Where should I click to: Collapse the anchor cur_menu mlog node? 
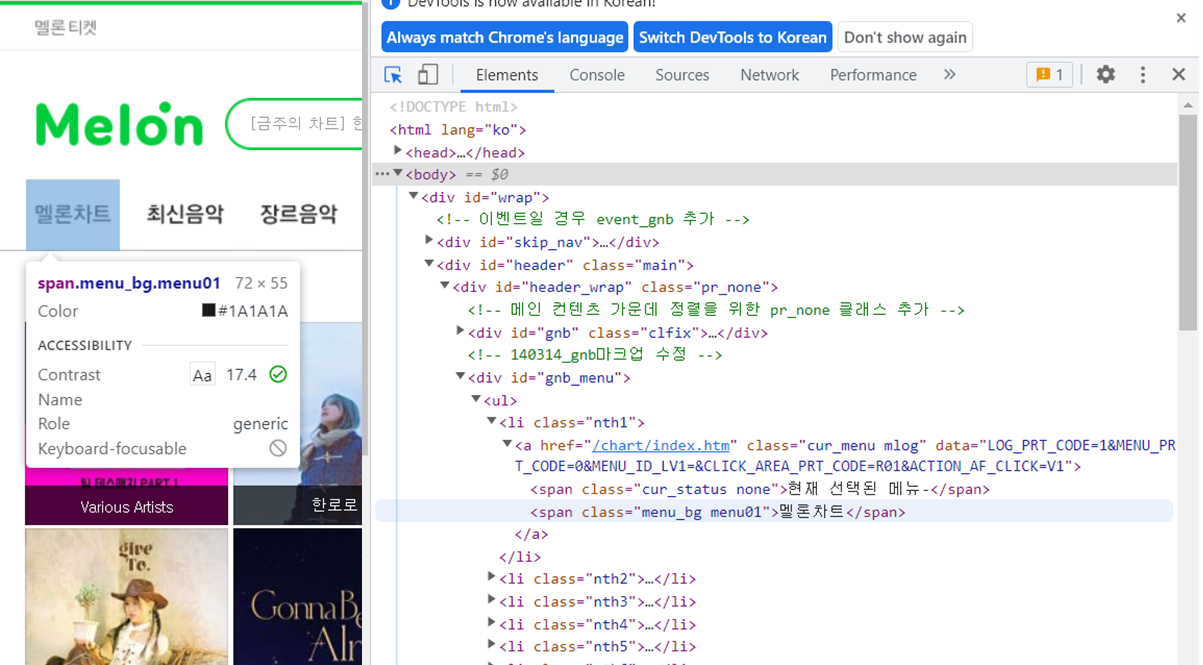pos(507,444)
